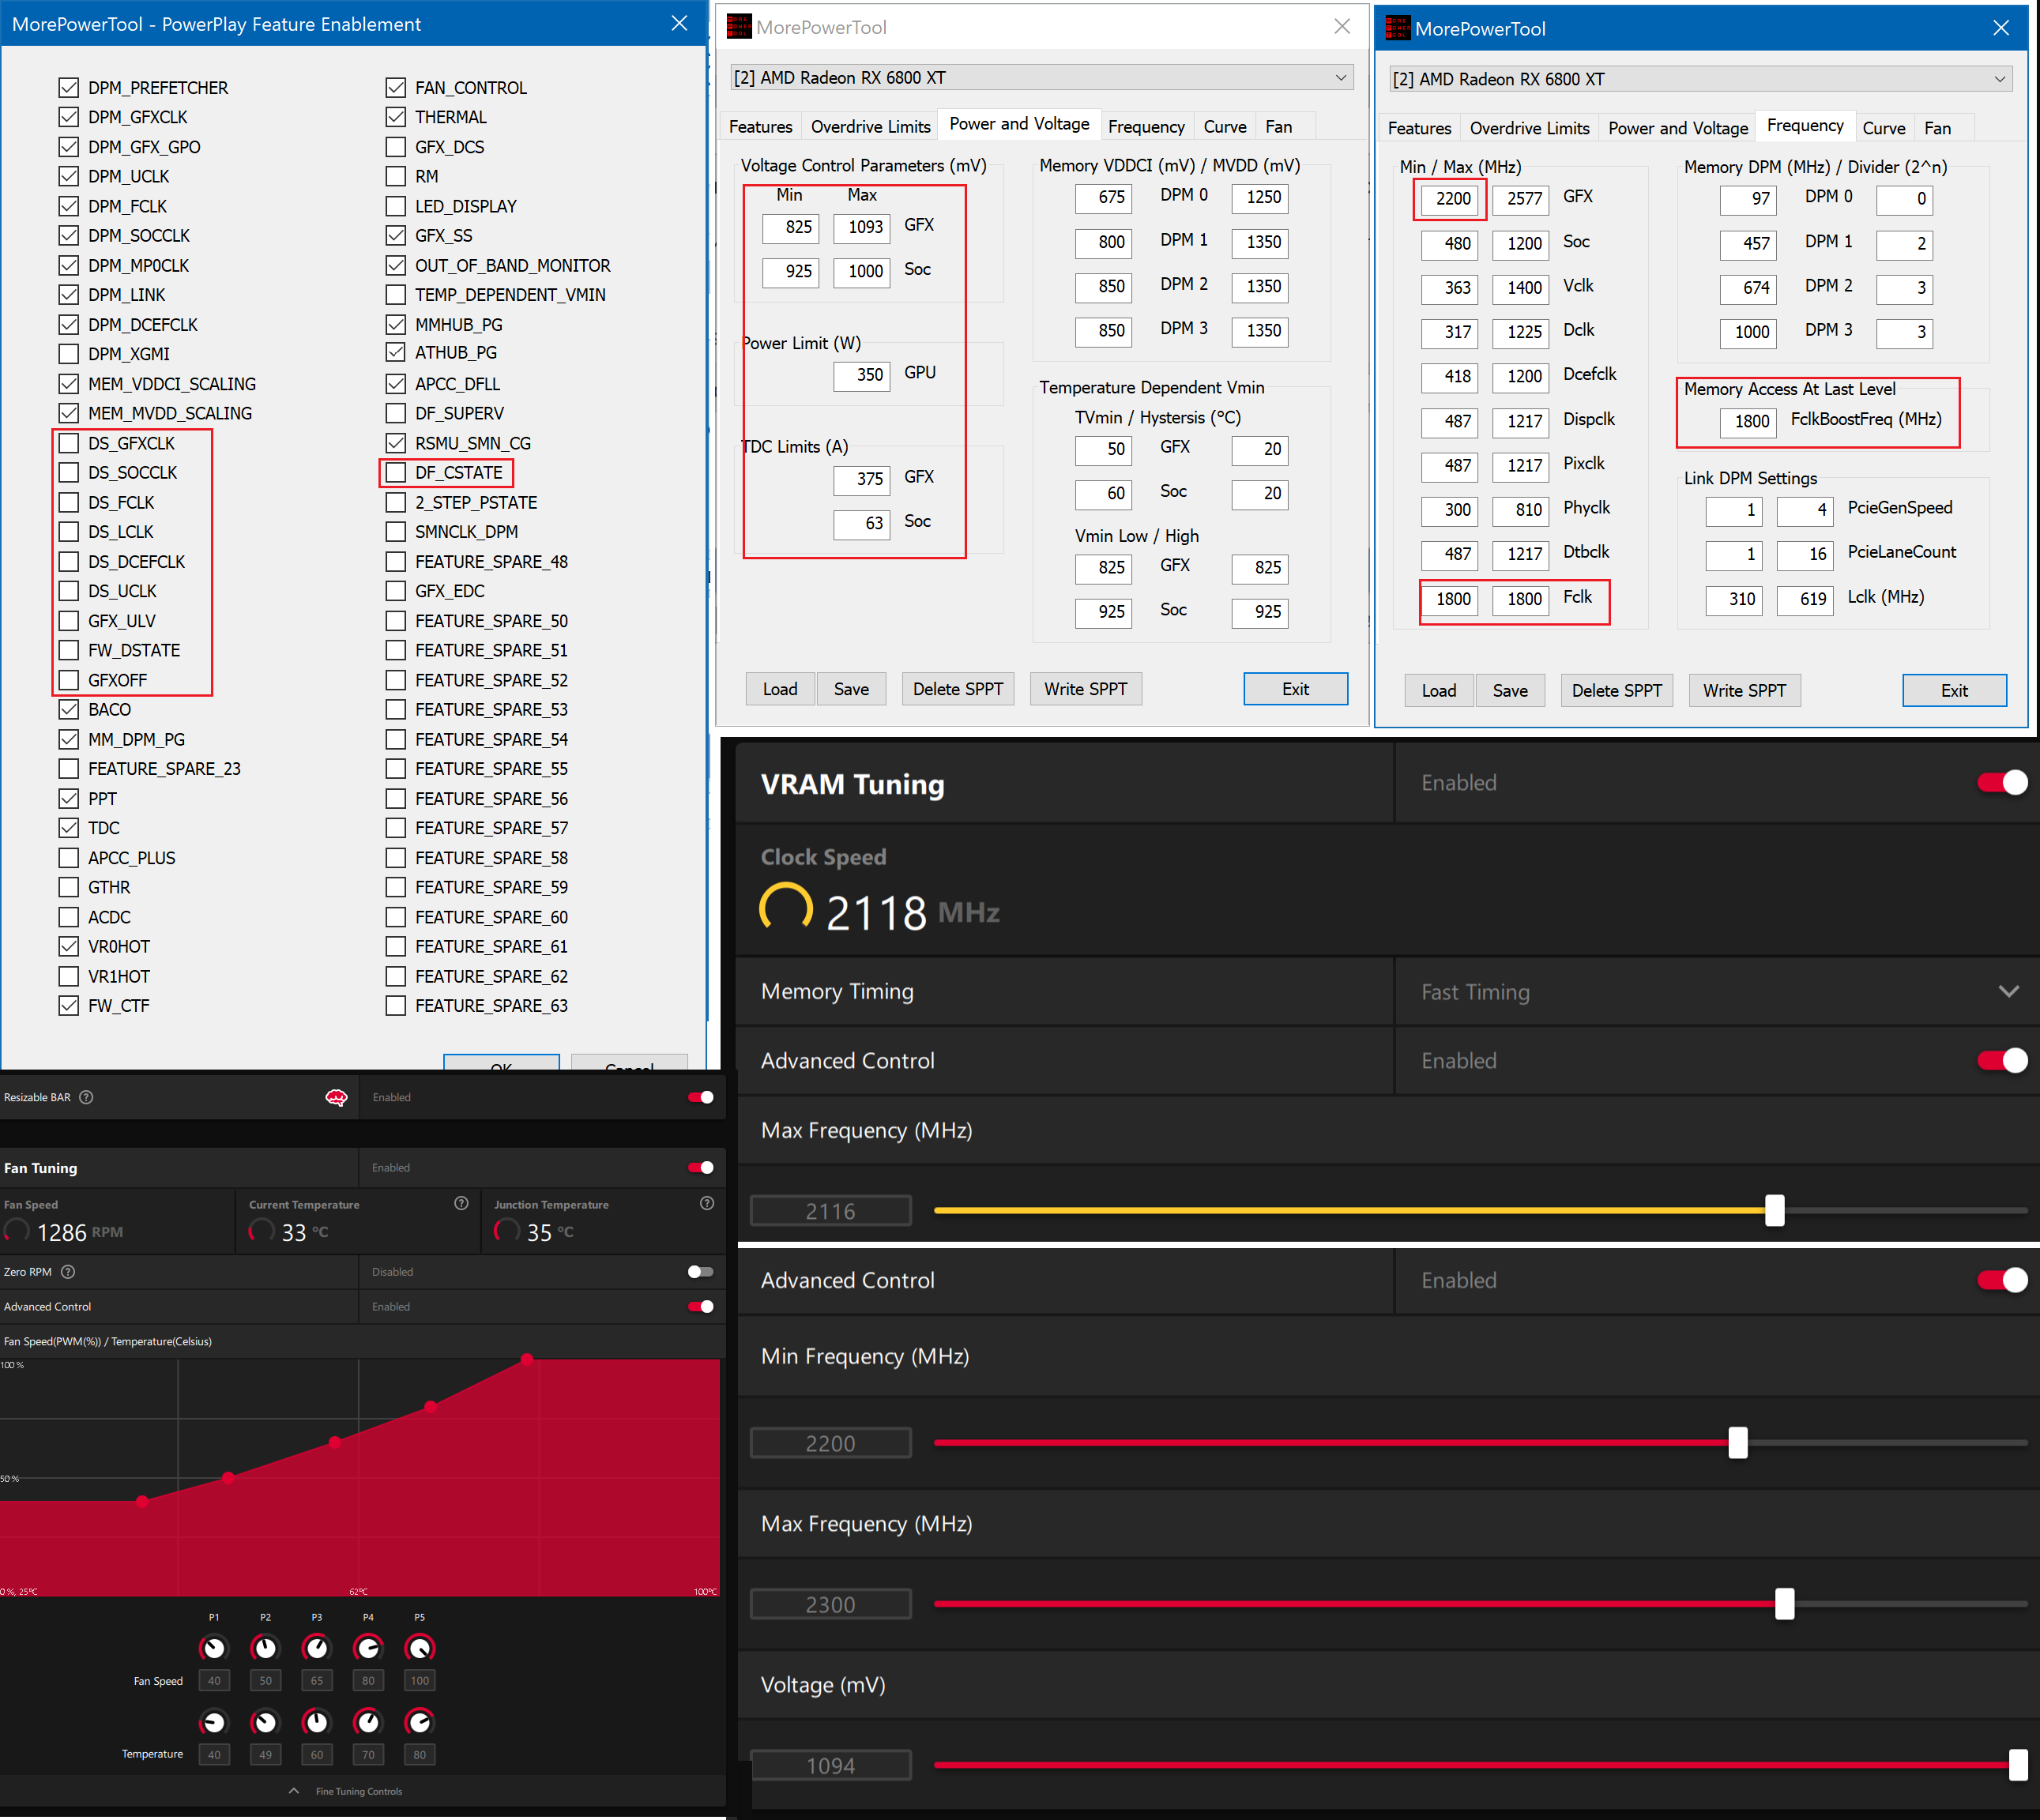The width and height of the screenshot is (2040, 1820).
Task: Check the DF_CSTATE feature box
Action: click(396, 472)
